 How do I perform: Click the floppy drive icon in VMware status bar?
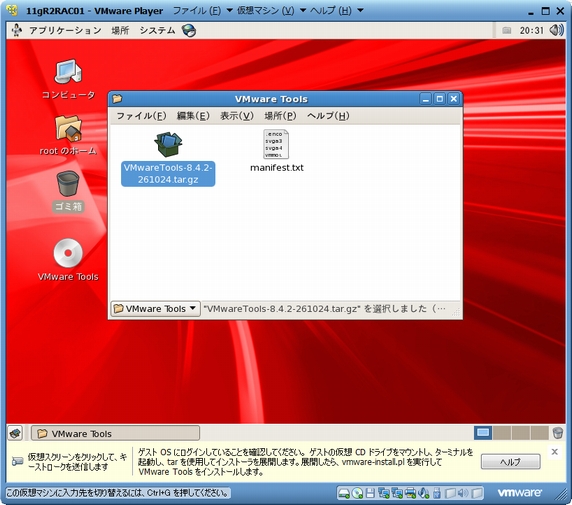(x=370, y=493)
